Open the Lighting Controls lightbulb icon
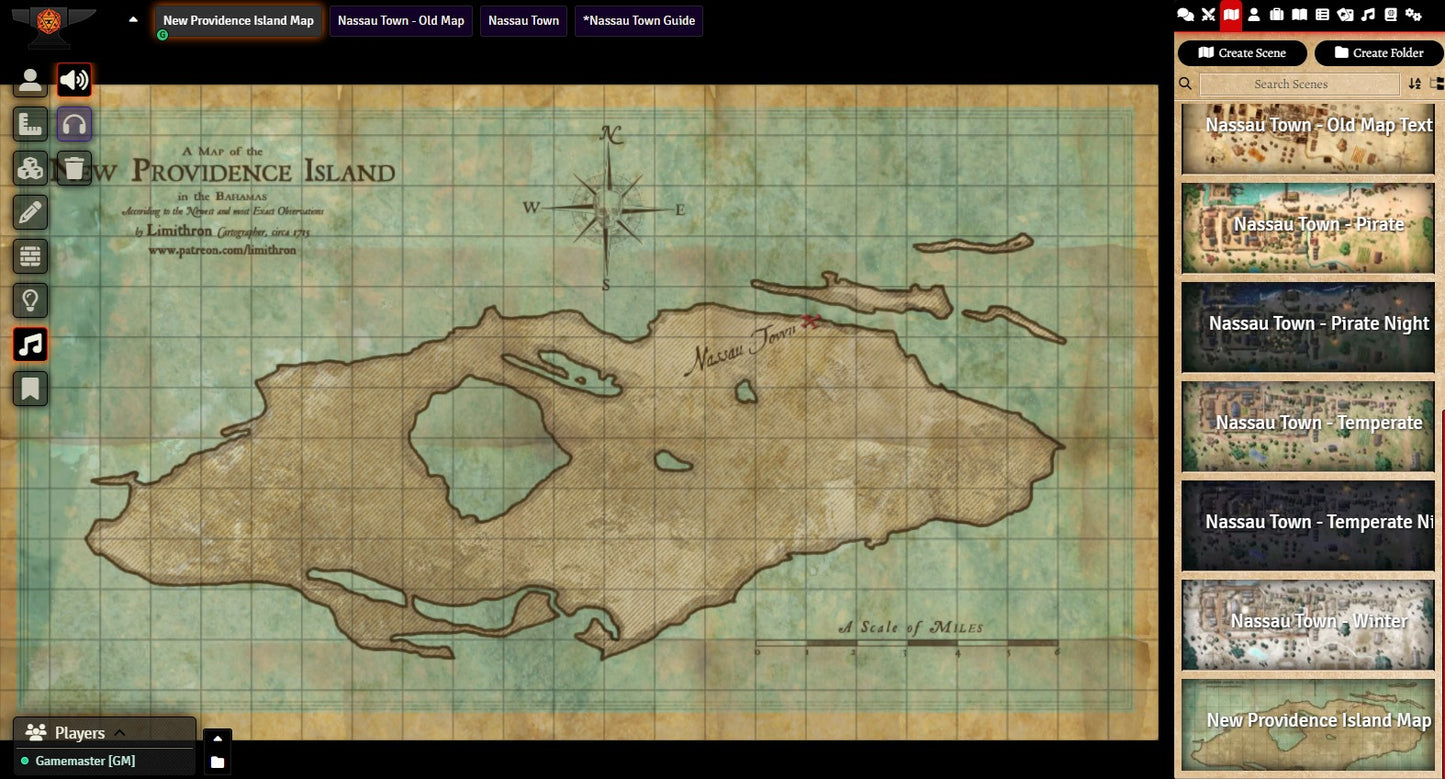 pyautogui.click(x=30, y=300)
